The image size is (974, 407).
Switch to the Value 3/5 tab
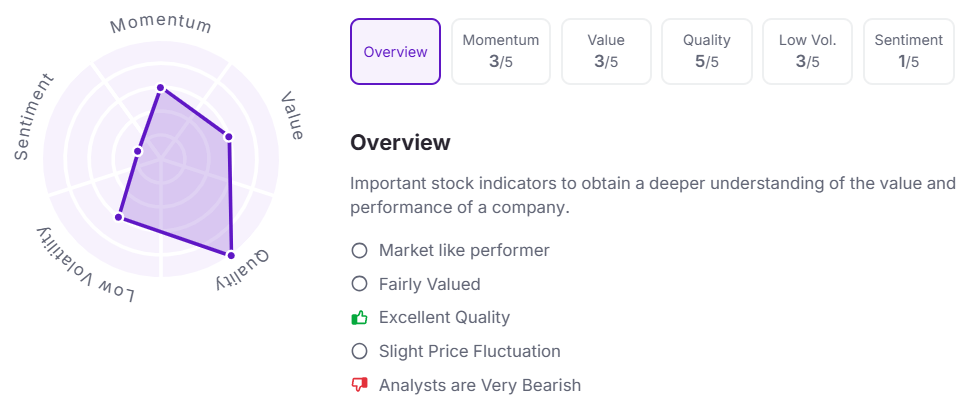(606, 51)
